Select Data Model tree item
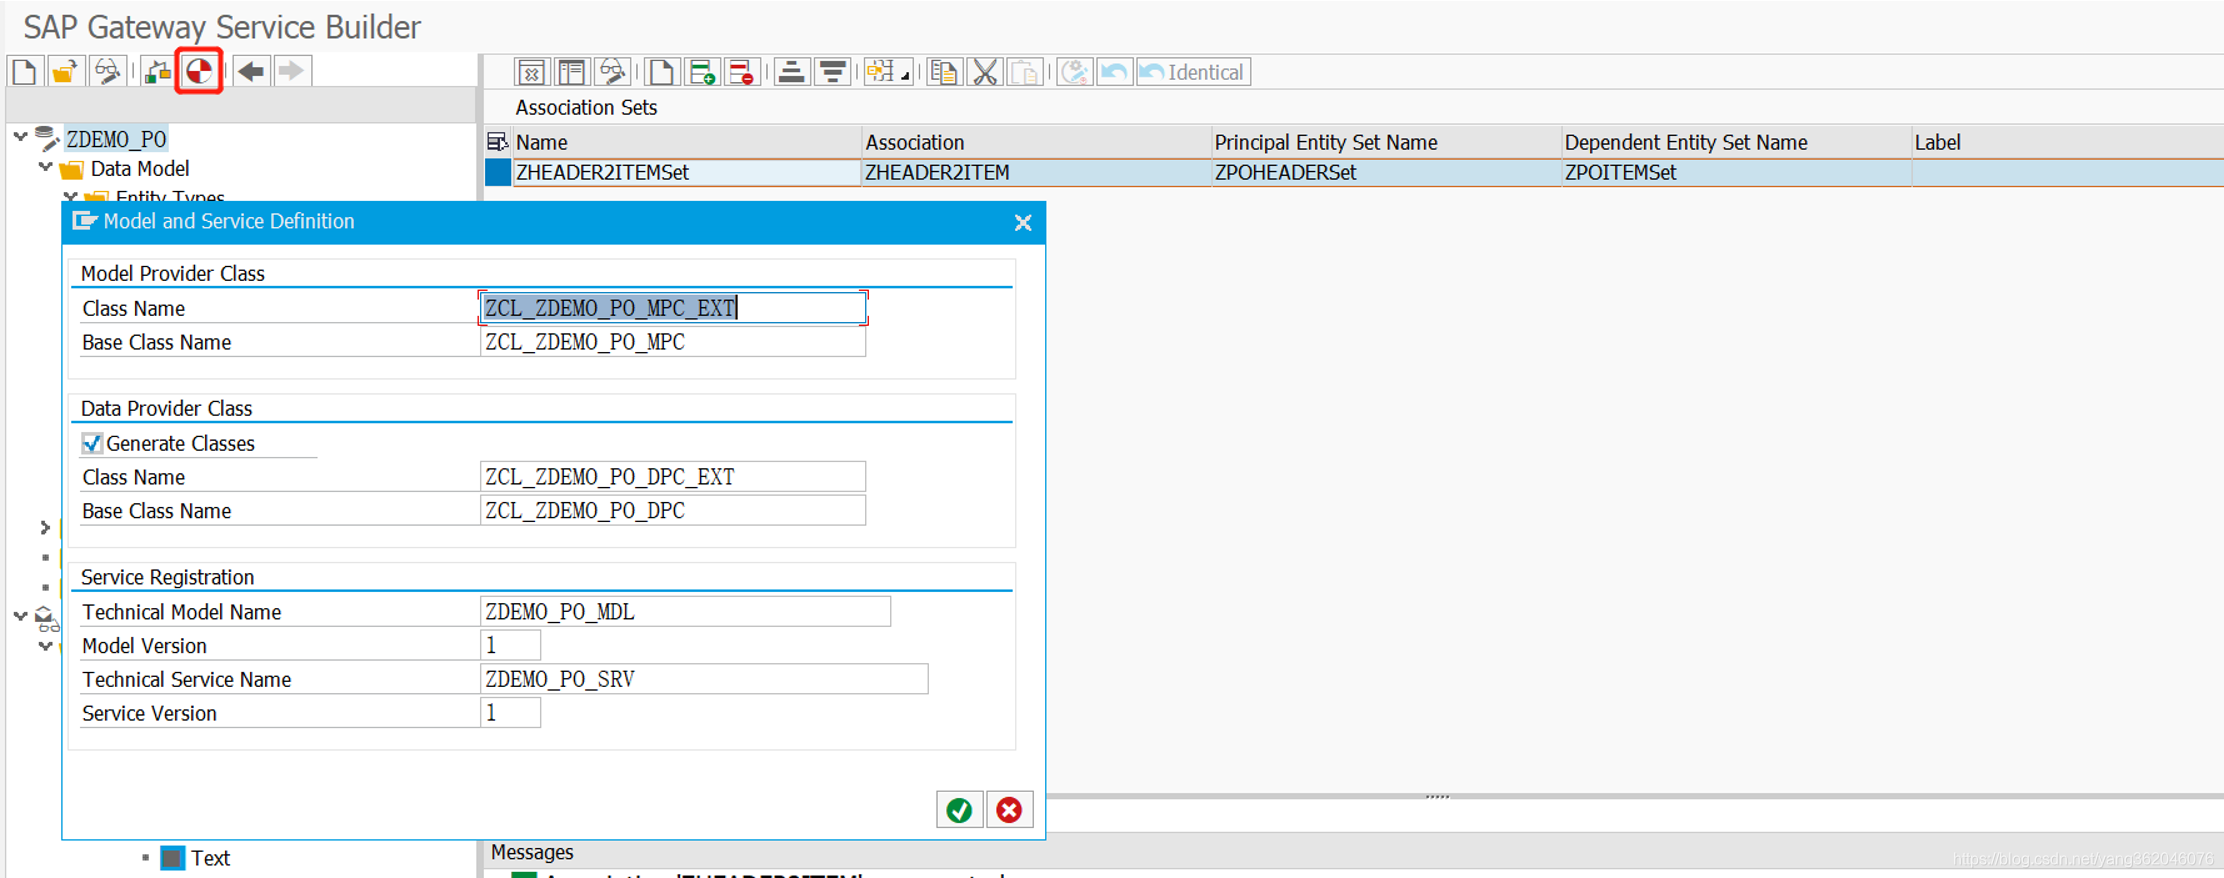The image size is (2224, 878). click(140, 169)
